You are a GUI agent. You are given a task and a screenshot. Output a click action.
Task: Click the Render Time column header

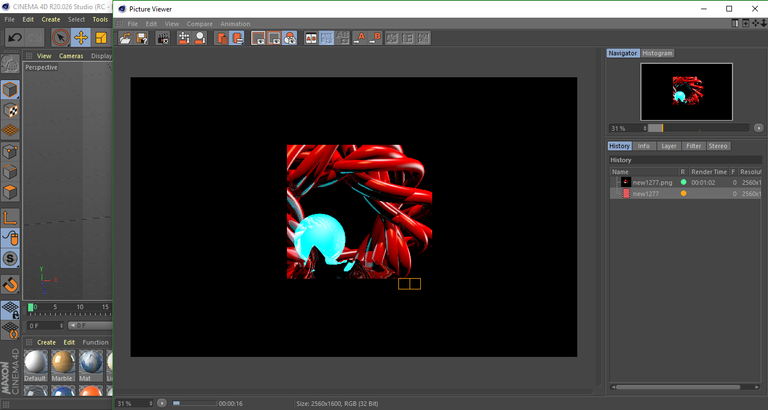(x=709, y=172)
